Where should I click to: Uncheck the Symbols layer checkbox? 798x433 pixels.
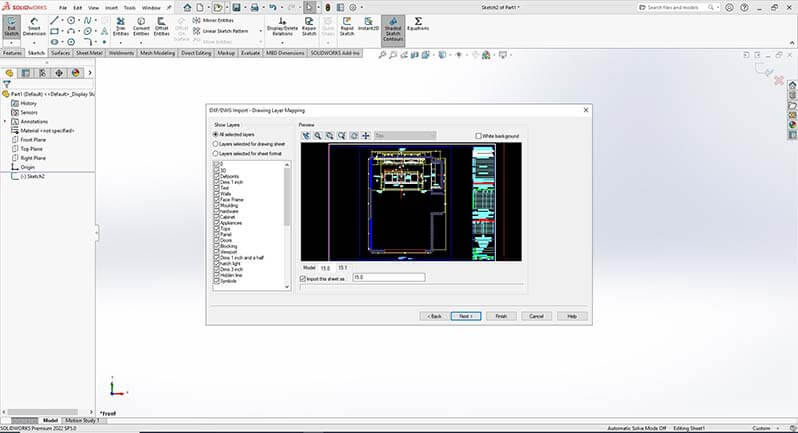pyautogui.click(x=216, y=281)
